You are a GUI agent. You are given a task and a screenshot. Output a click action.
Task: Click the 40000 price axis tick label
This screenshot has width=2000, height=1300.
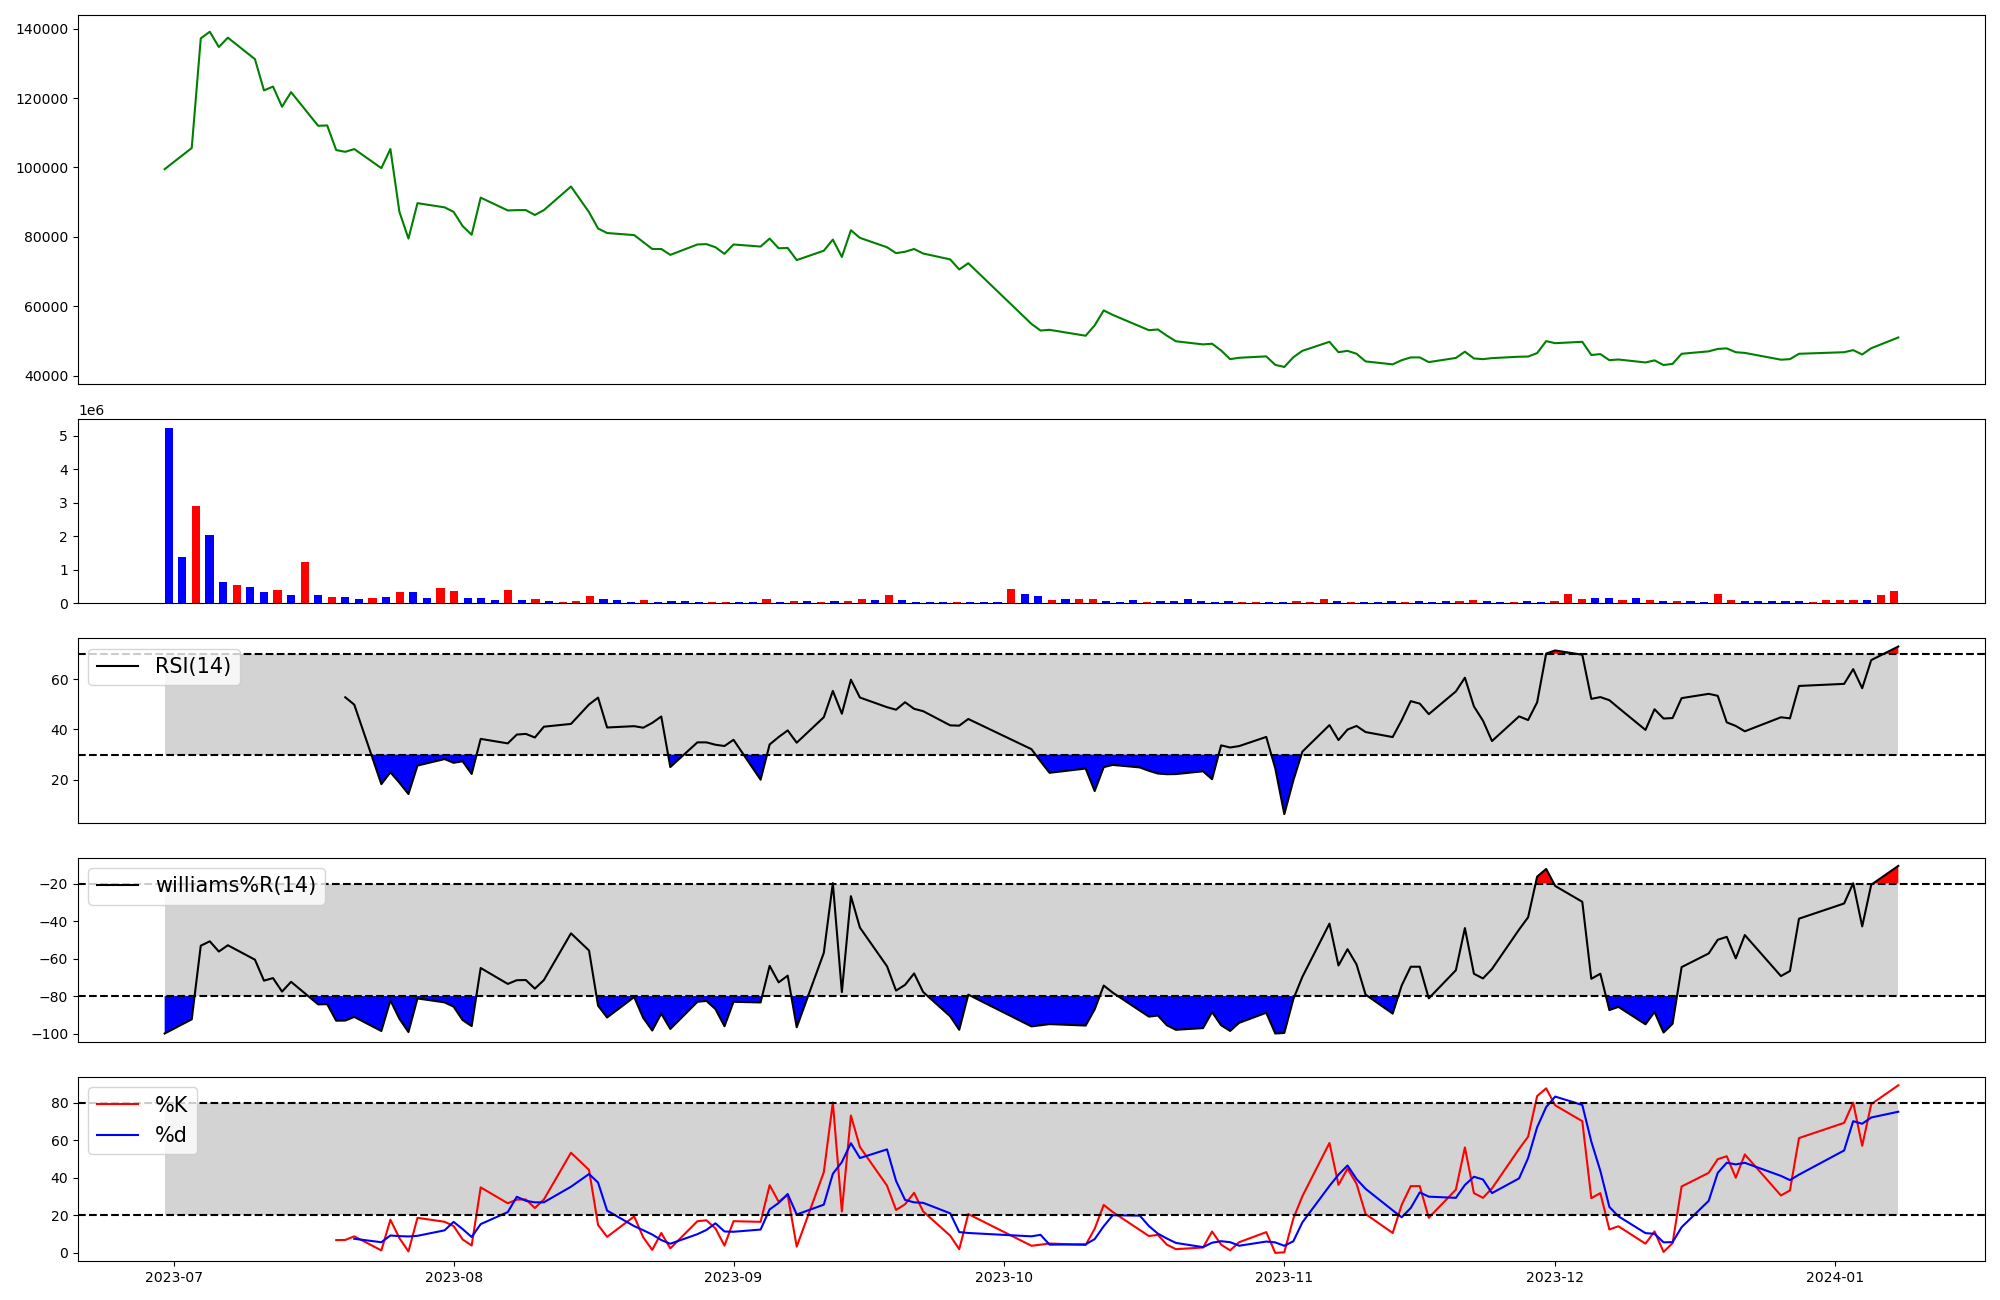pos(46,376)
